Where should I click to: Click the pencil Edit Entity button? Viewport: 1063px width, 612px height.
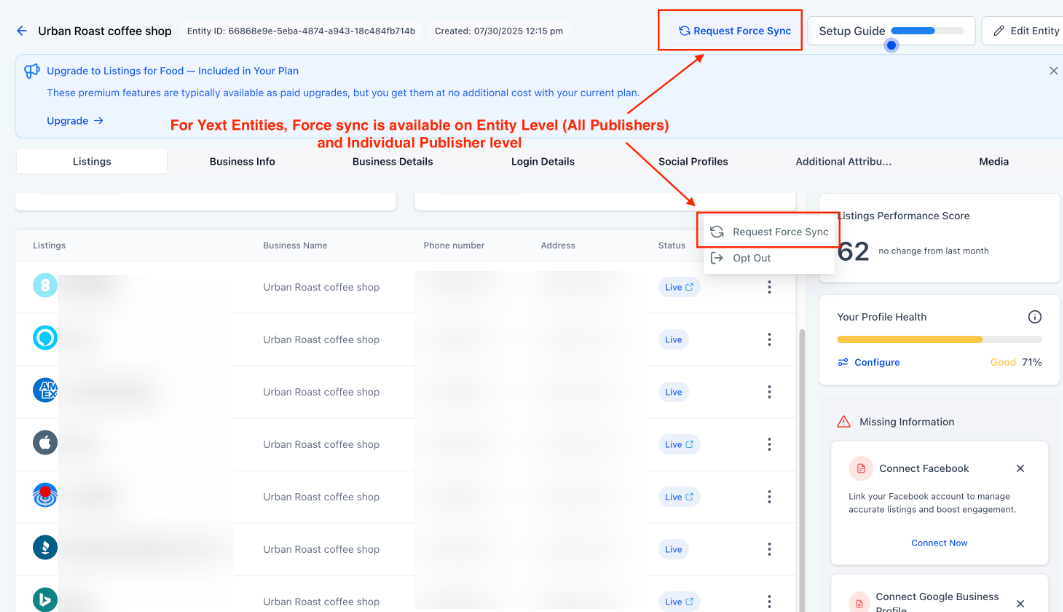(x=1025, y=31)
